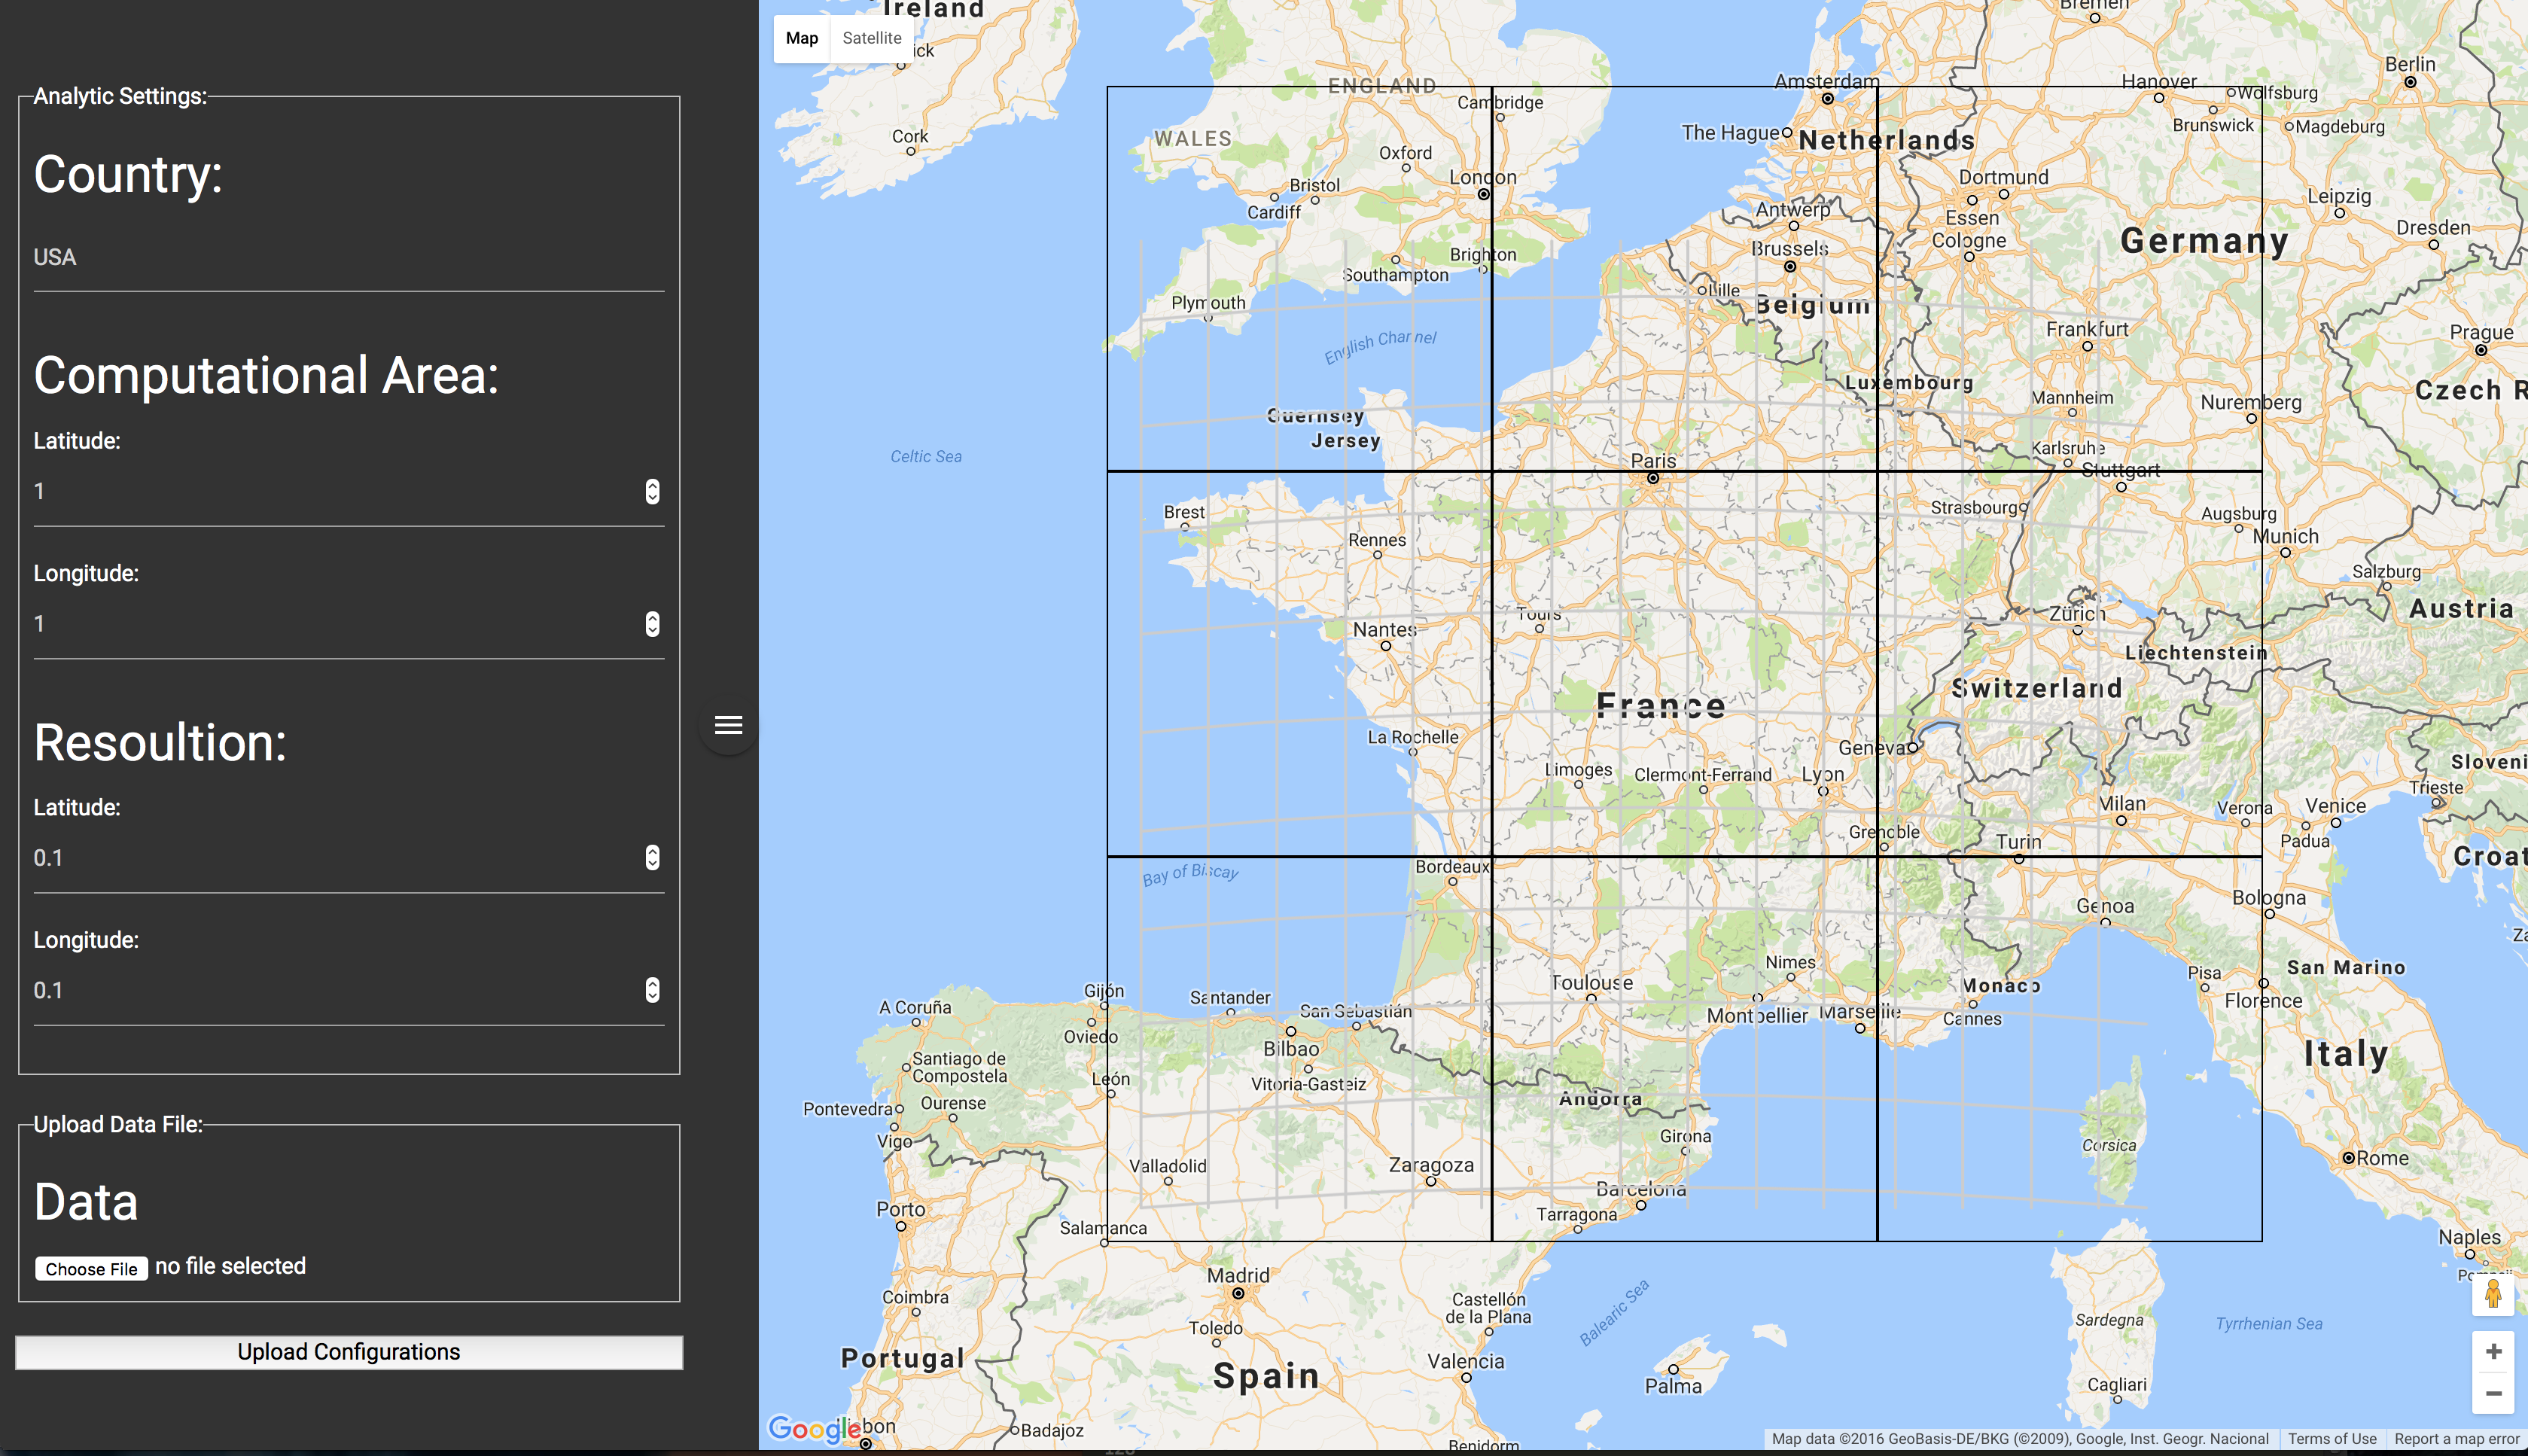The height and width of the screenshot is (1456, 2528).
Task: Select the Map view tab
Action: point(801,38)
